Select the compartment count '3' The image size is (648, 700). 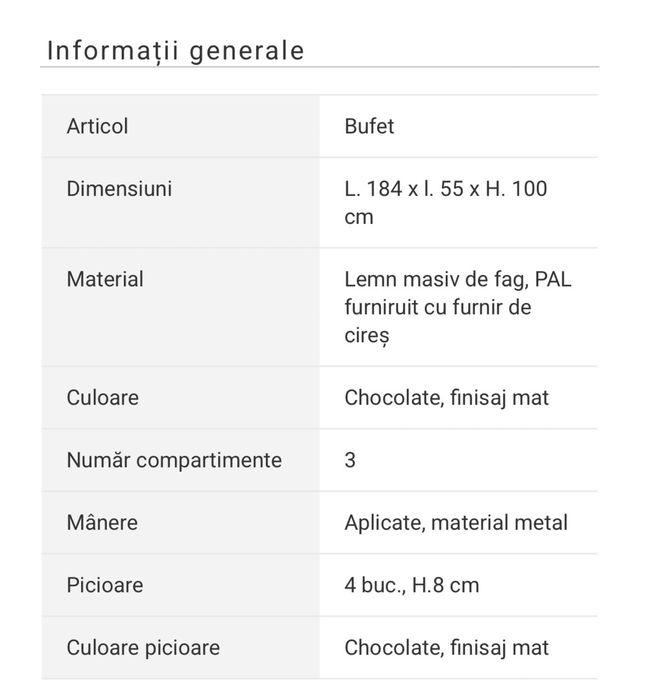[350, 460]
